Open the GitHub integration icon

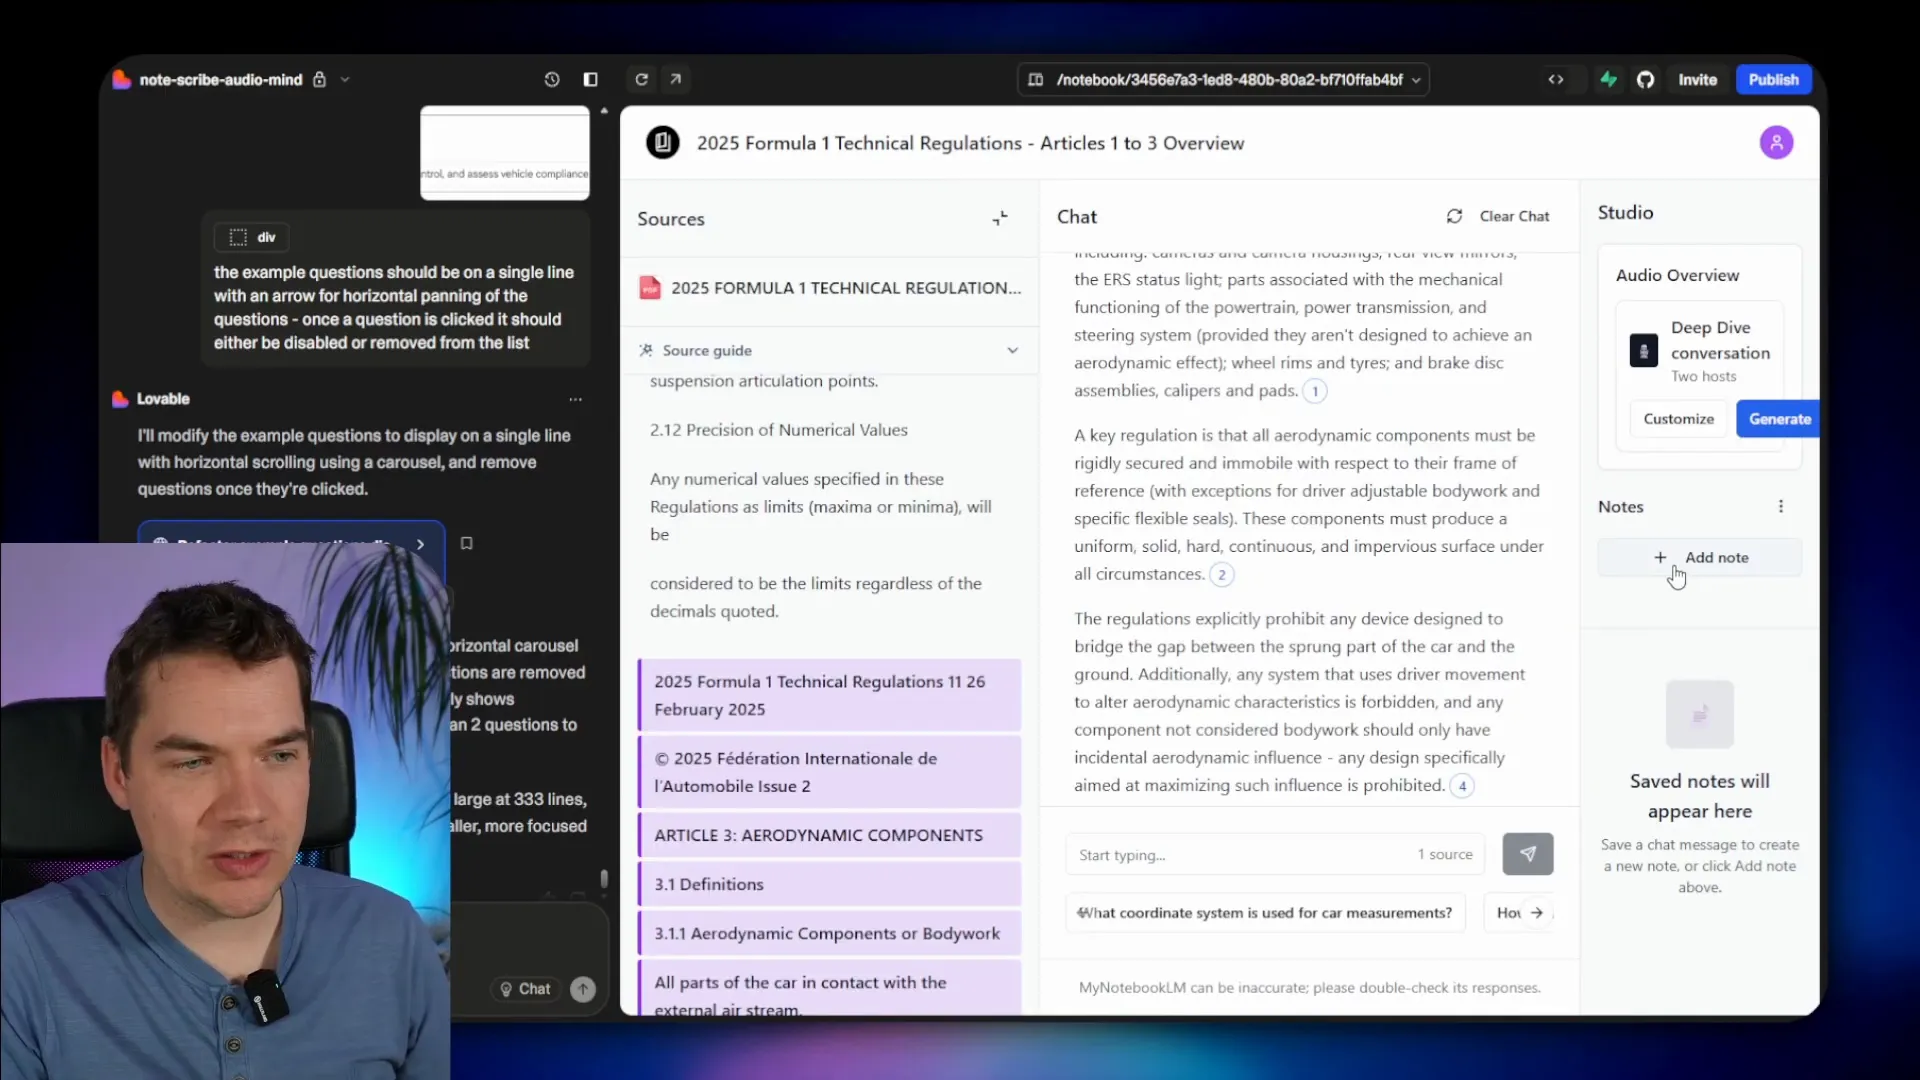1646,80
